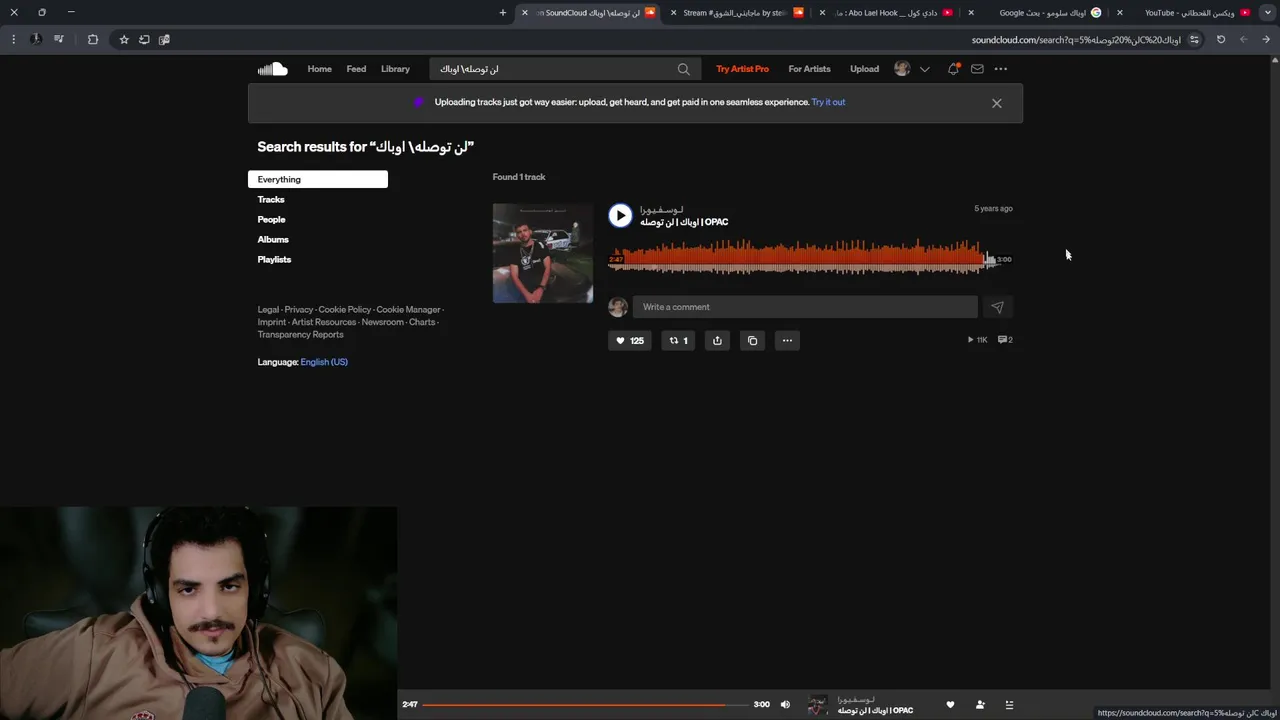Open the Charts link

422,322
